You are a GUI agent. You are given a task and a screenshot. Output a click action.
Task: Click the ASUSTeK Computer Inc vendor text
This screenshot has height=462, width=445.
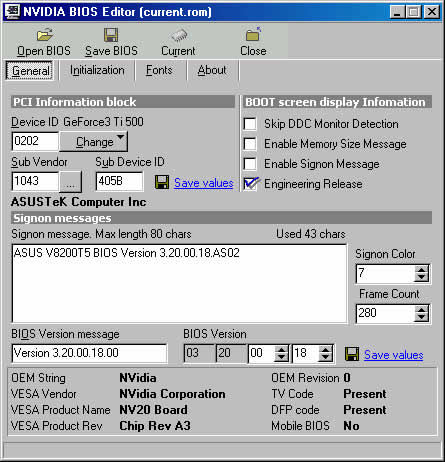click(79, 202)
